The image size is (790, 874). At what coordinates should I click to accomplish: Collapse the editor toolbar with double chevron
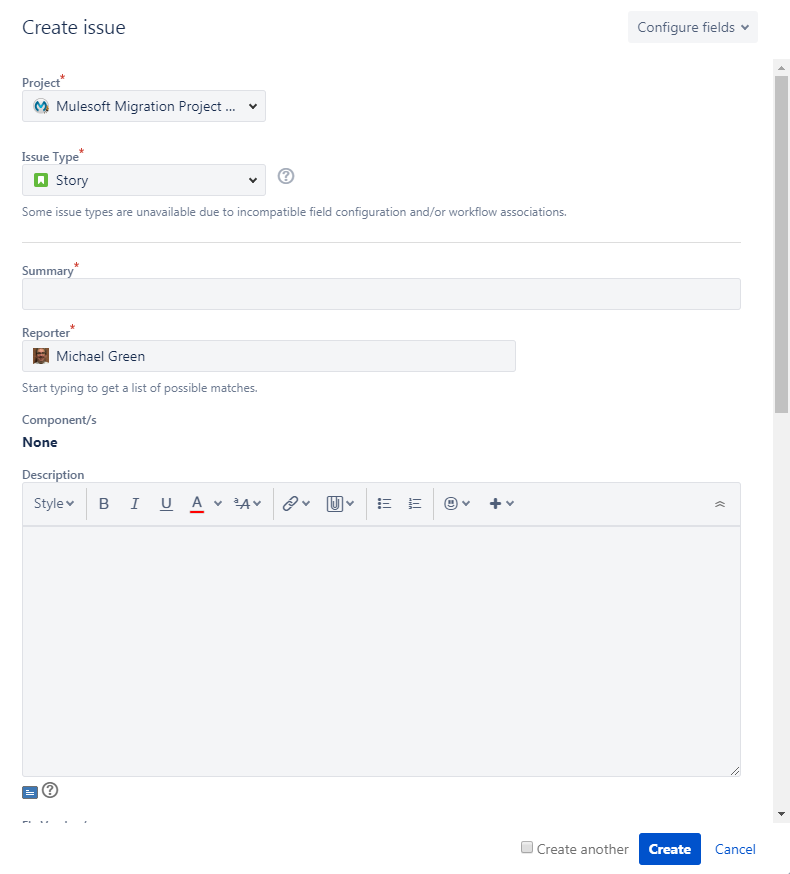point(720,504)
